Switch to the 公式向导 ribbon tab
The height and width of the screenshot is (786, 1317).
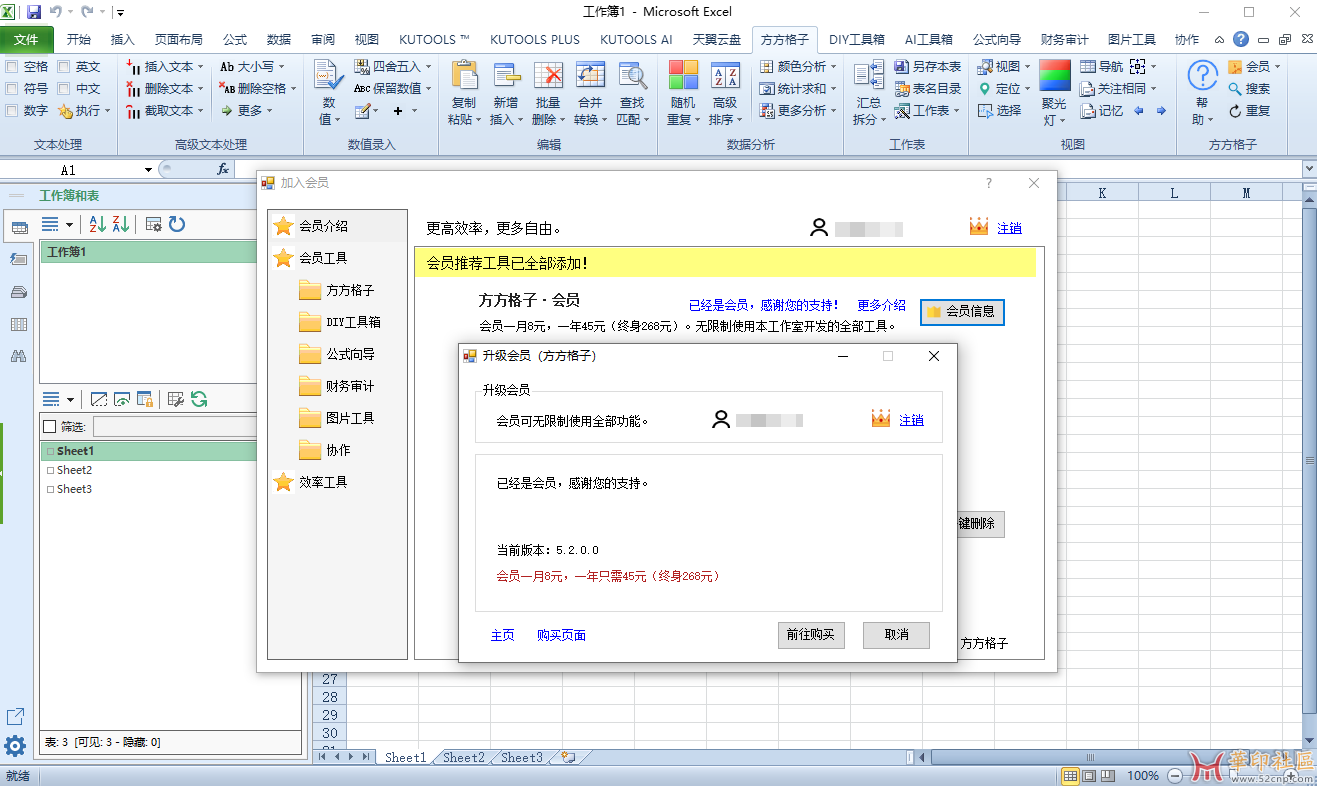point(997,40)
